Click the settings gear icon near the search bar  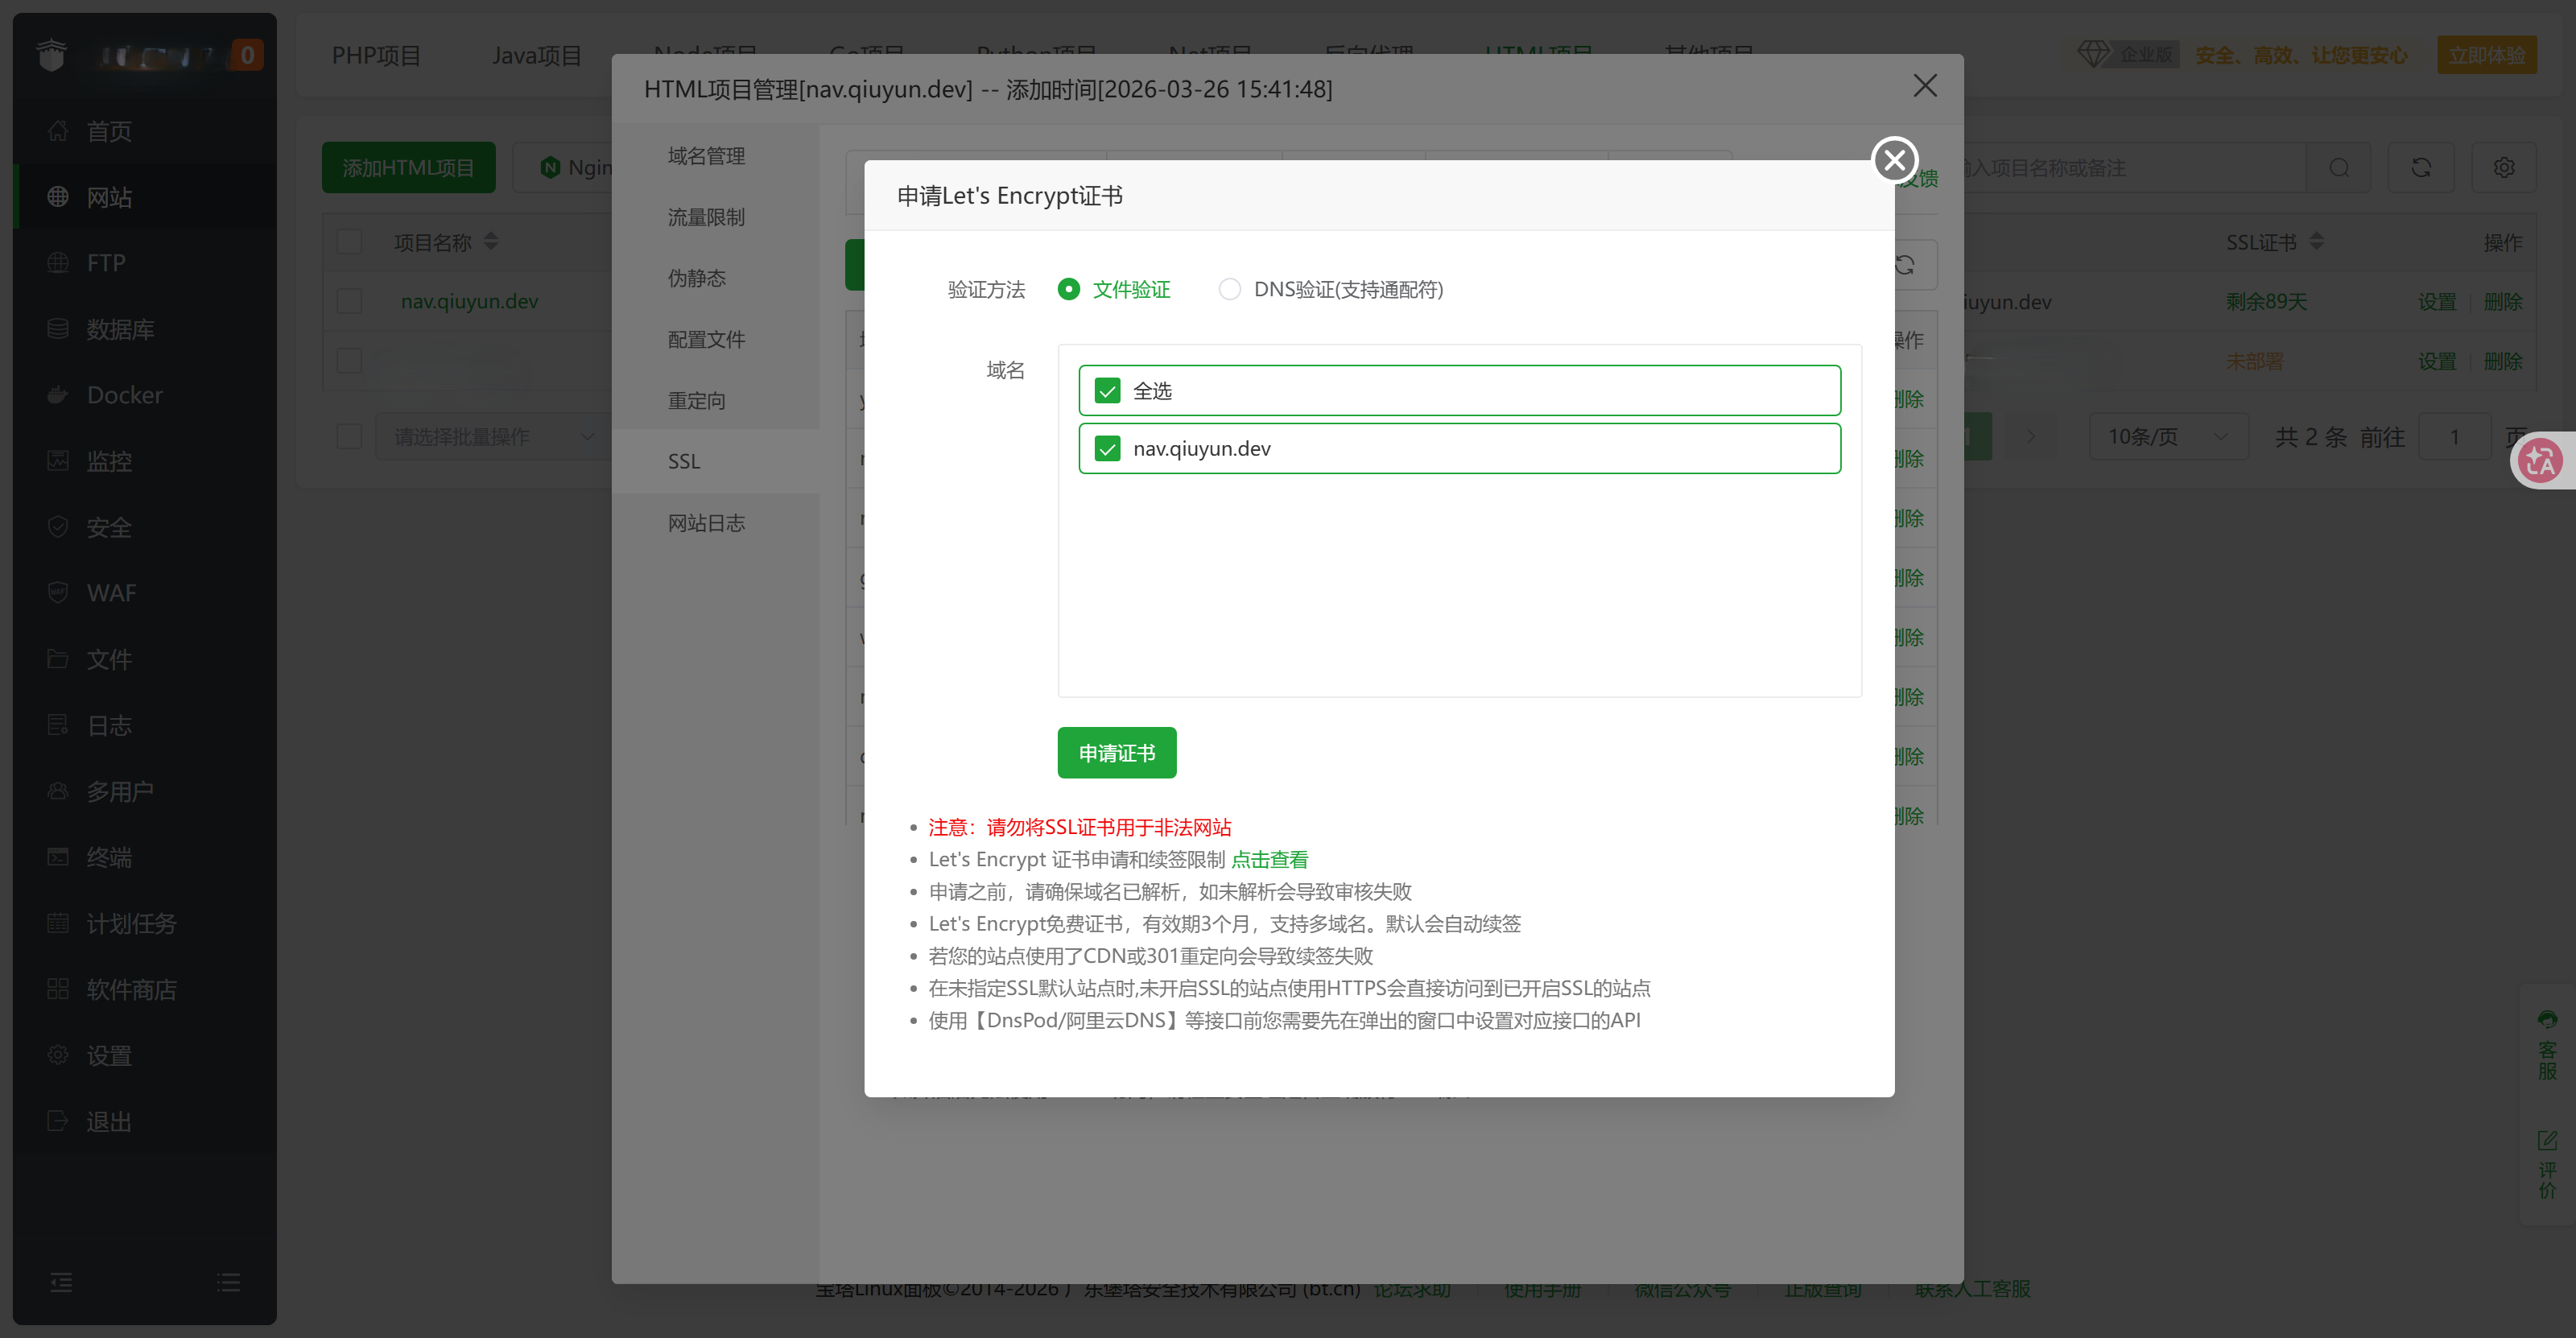tap(2504, 167)
